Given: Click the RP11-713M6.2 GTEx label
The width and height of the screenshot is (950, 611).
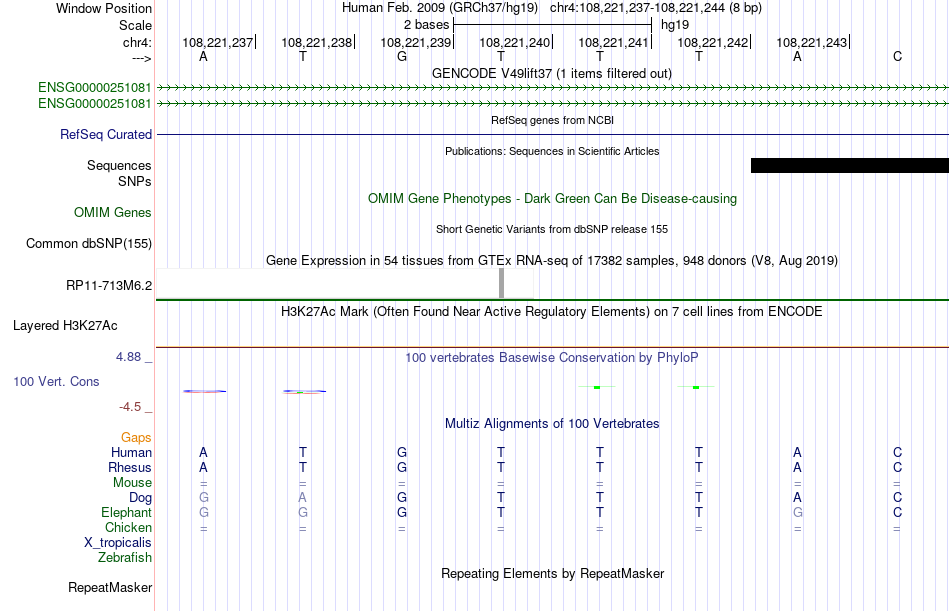Looking at the screenshot, I should [x=109, y=285].
